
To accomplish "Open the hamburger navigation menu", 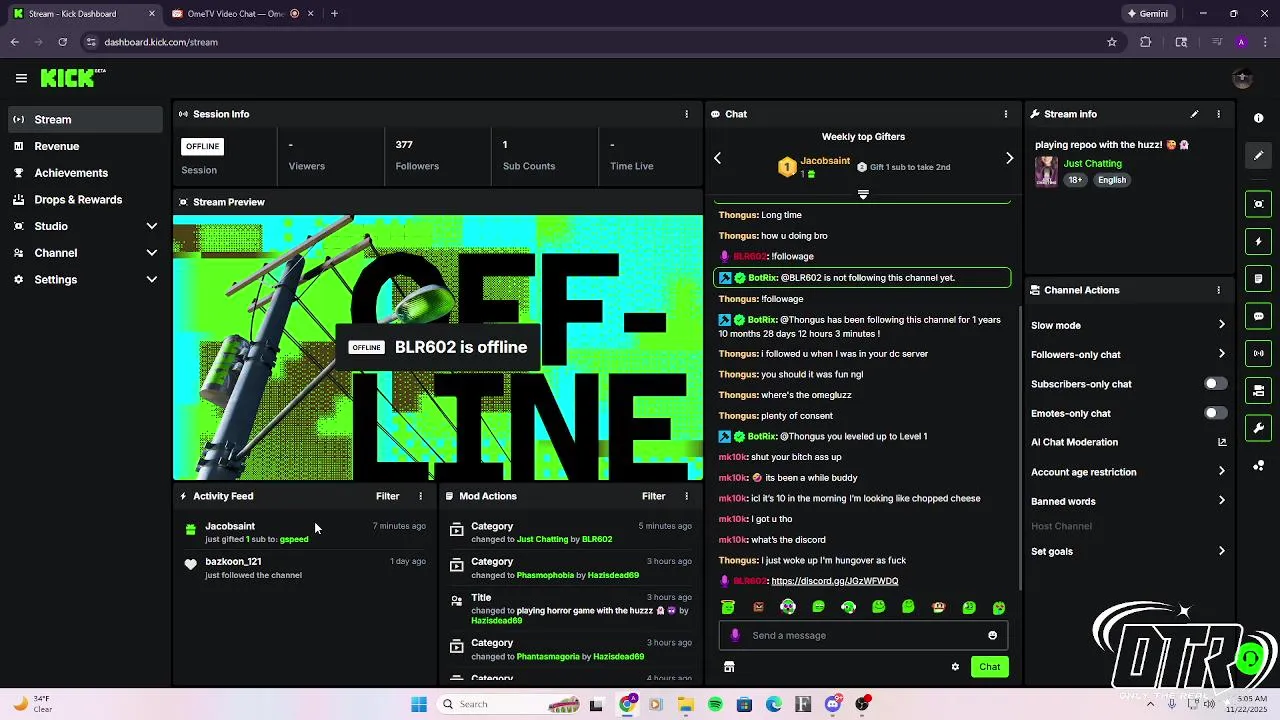I will [x=21, y=78].
